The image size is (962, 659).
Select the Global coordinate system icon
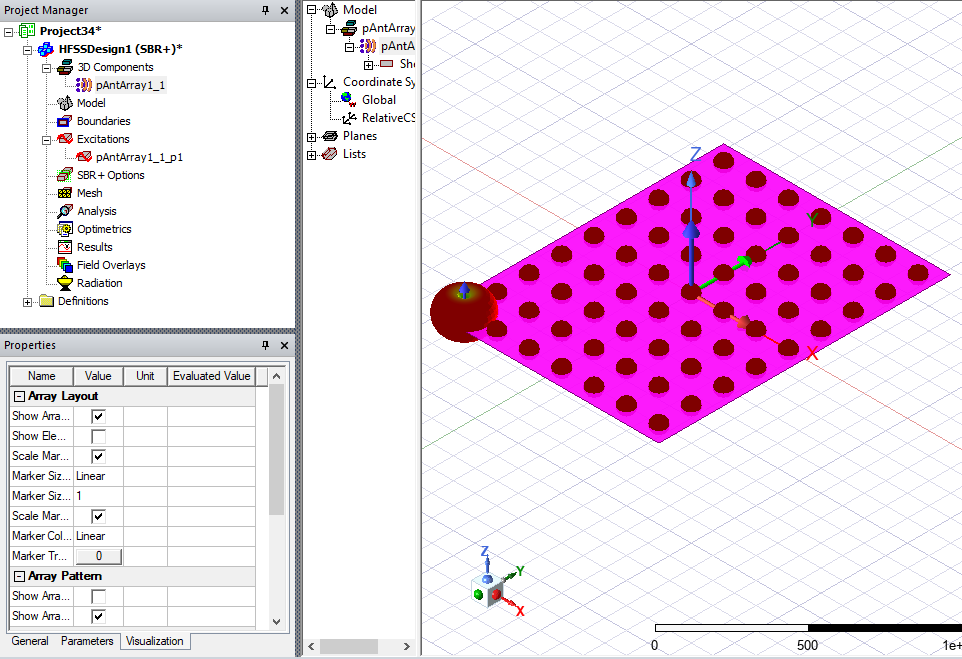pos(348,99)
